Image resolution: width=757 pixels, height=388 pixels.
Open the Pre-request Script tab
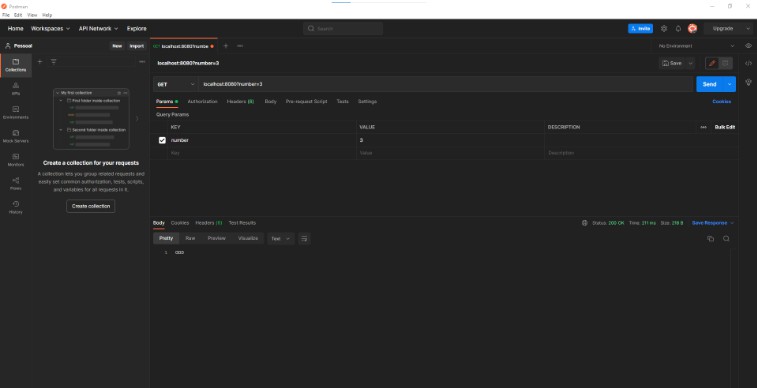tap(306, 101)
